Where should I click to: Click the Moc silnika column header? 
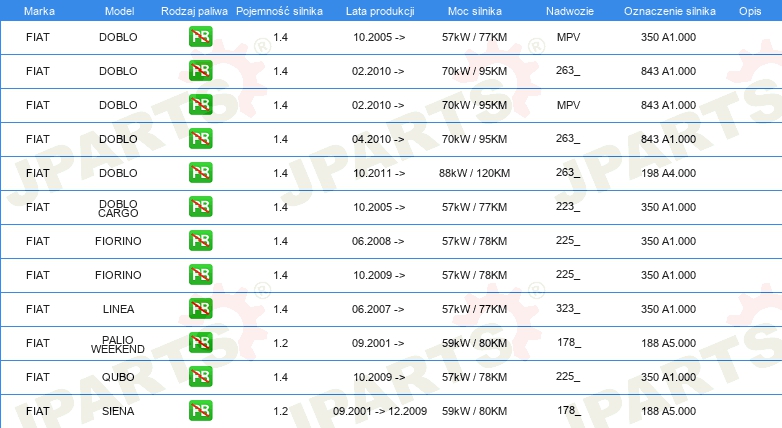(x=475, y=11)
